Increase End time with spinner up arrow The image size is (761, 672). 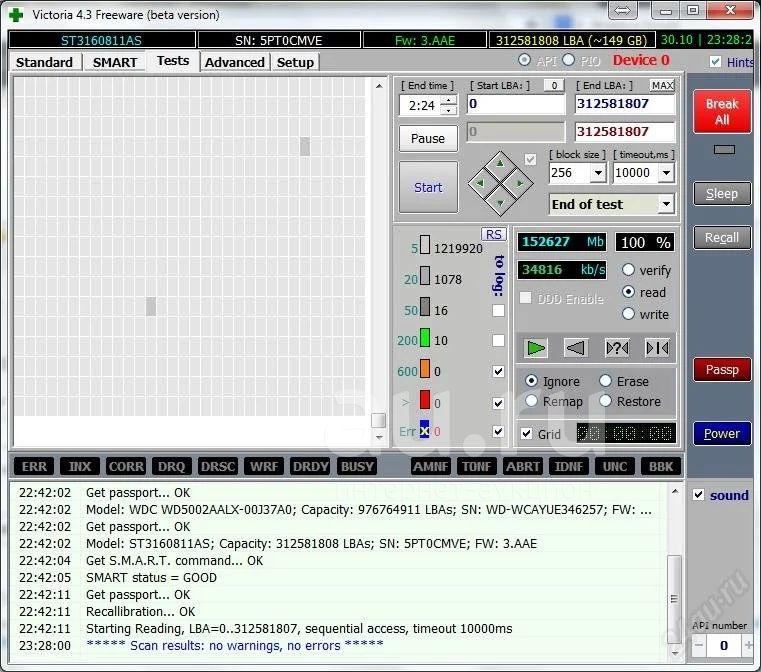pos(449,100)
